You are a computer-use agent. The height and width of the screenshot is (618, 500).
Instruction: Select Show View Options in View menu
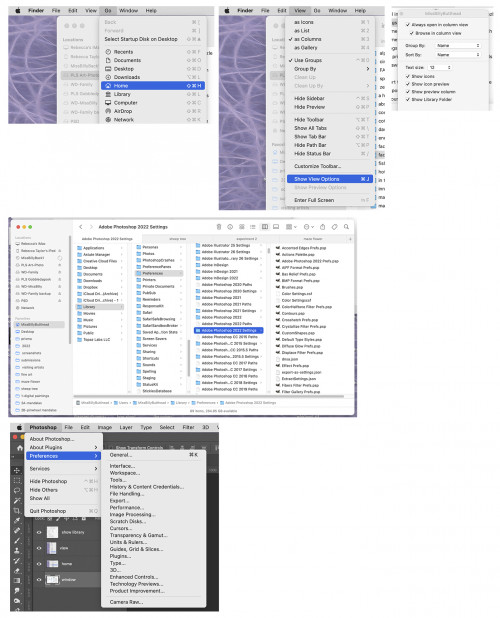point(330,179)
